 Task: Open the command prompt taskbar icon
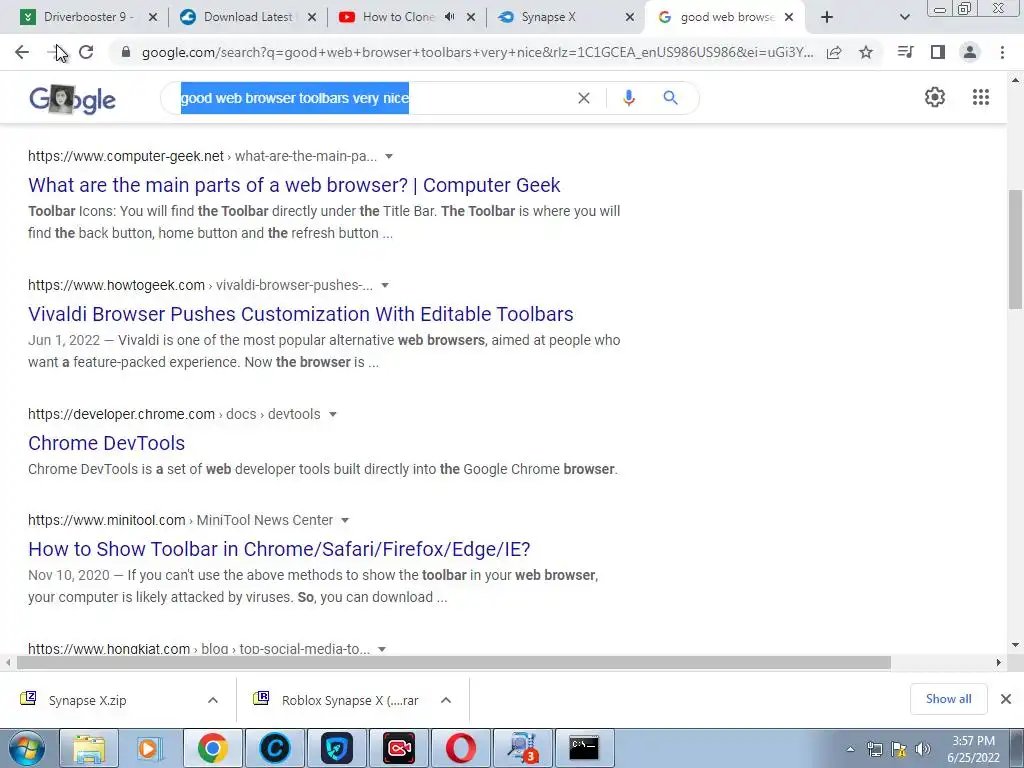point(584,748)
